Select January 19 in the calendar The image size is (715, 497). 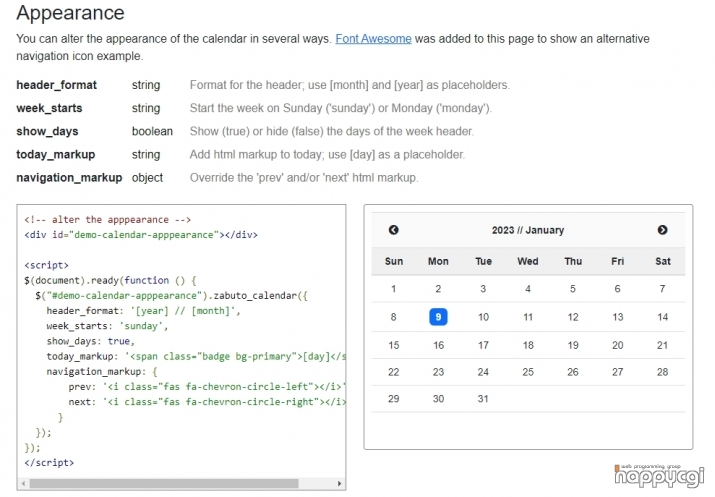573,345
